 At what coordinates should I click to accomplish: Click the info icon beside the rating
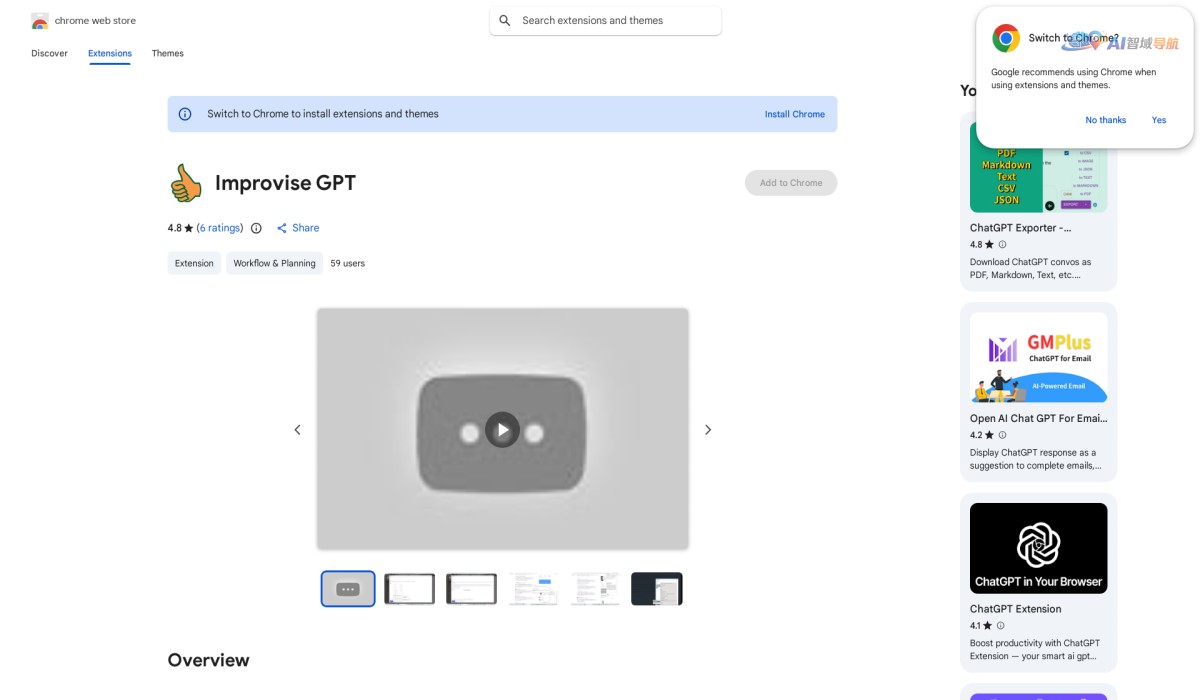[257, 228]
